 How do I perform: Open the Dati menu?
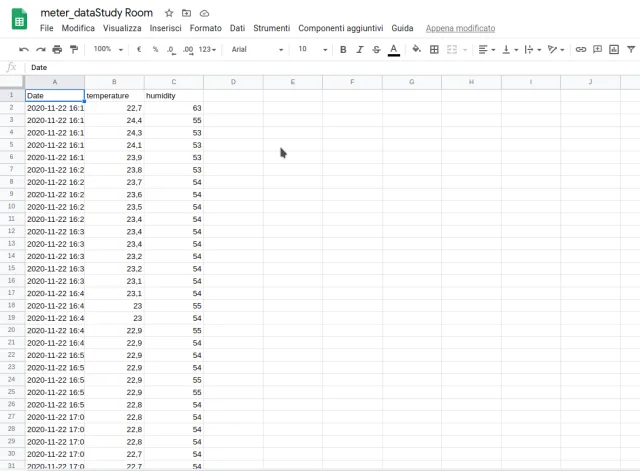pos(237,28)
